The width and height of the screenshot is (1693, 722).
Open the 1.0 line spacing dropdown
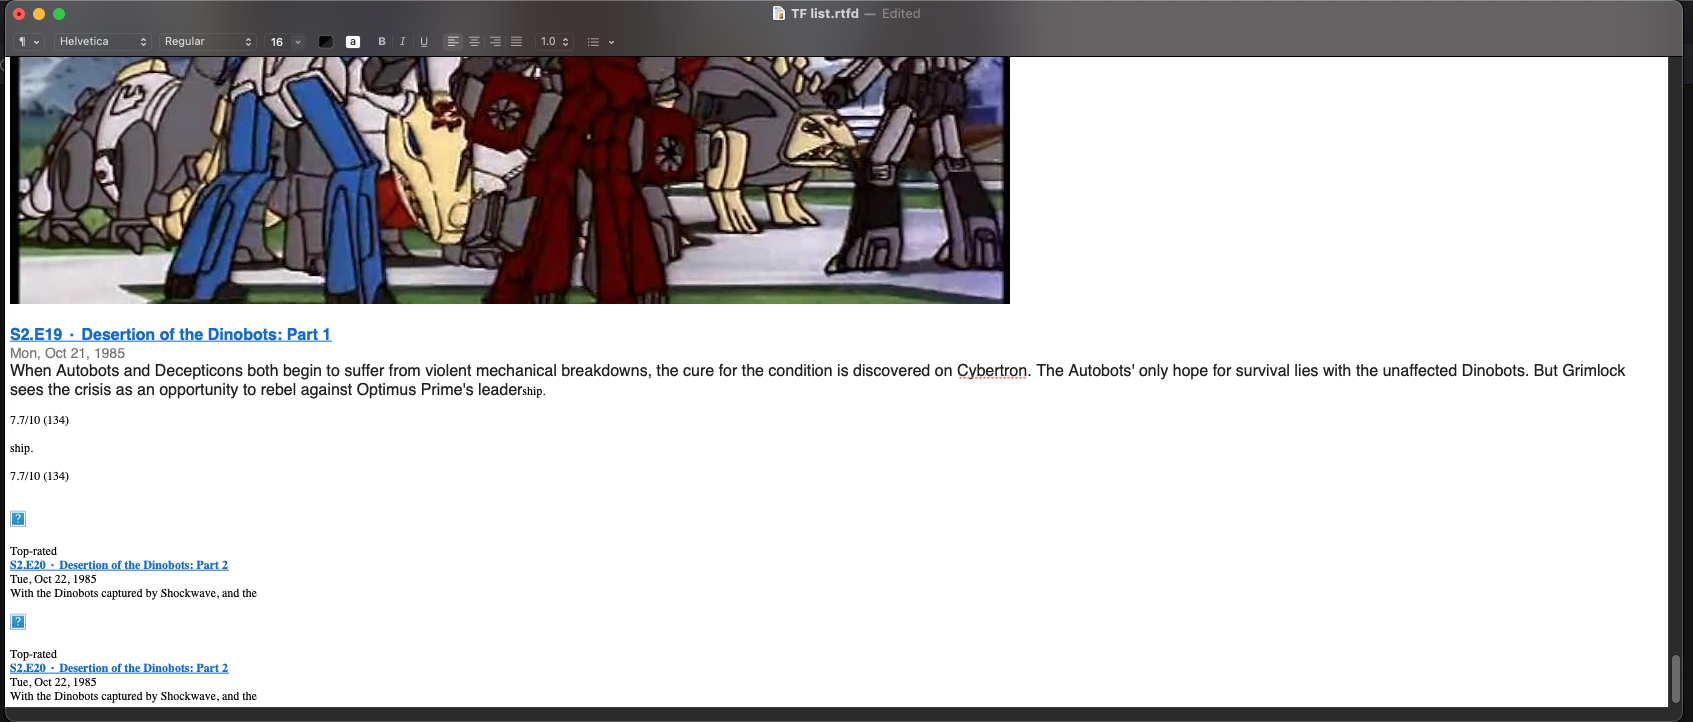(555, 42)
